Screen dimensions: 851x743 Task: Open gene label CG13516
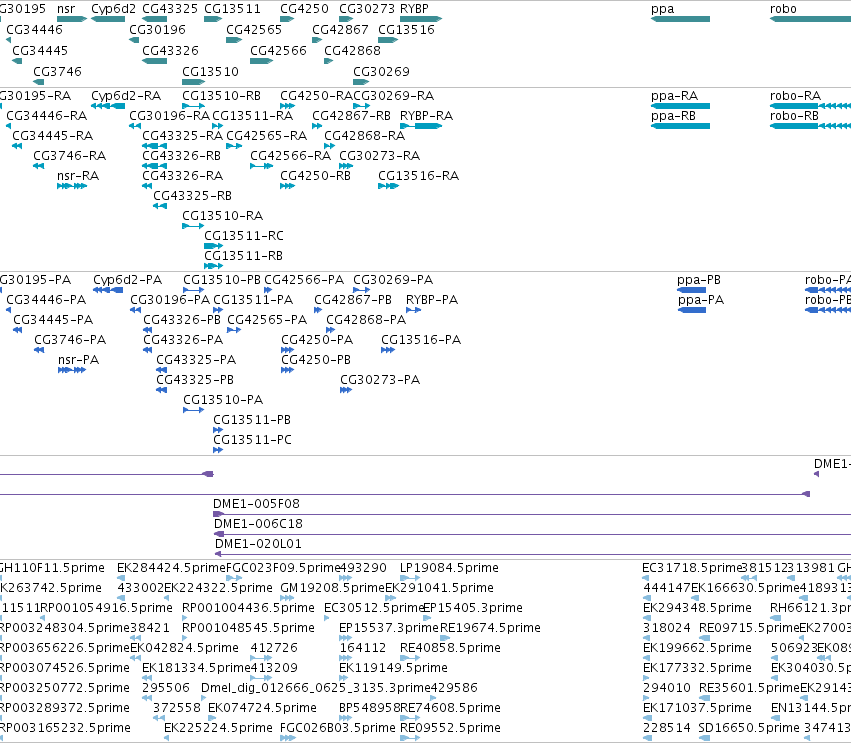coord(407,29)
